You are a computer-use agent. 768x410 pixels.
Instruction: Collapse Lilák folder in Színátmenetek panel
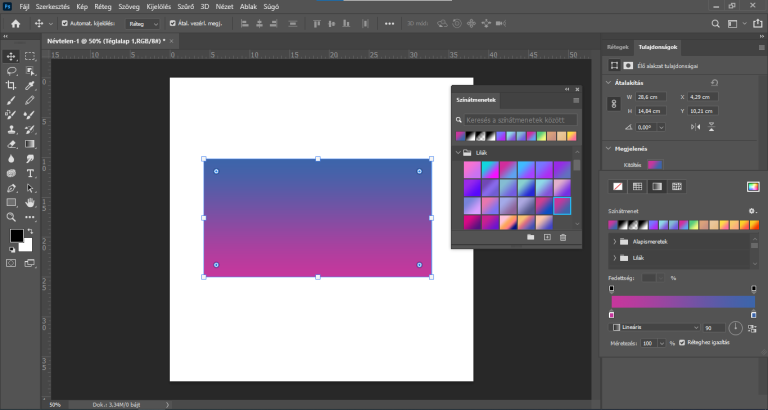458,153
